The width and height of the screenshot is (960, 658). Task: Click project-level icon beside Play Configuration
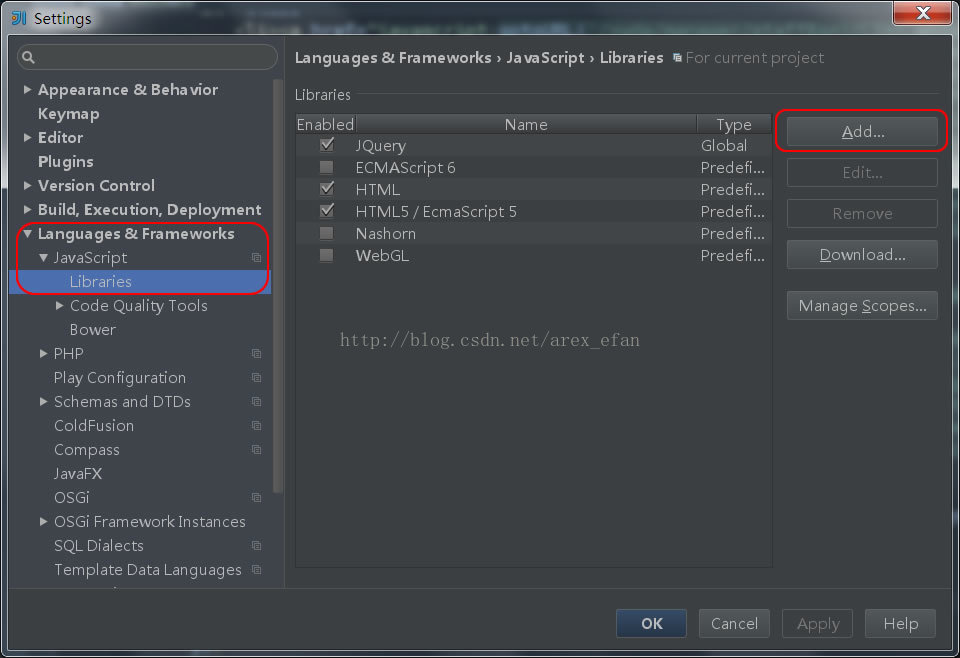[x=257, y=378]
